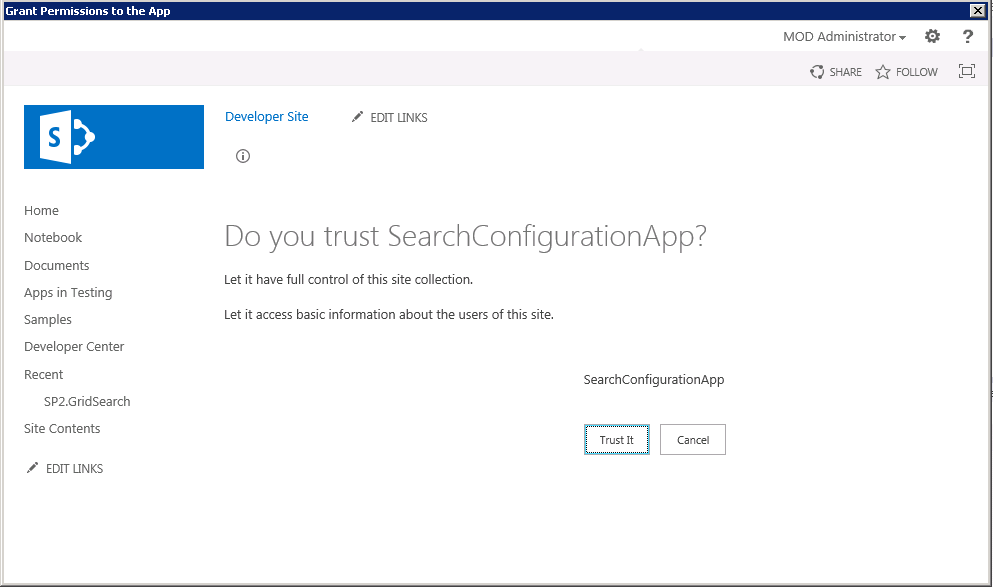
Task: Click the Recent navigation heading
Action: tap(44, 374)
